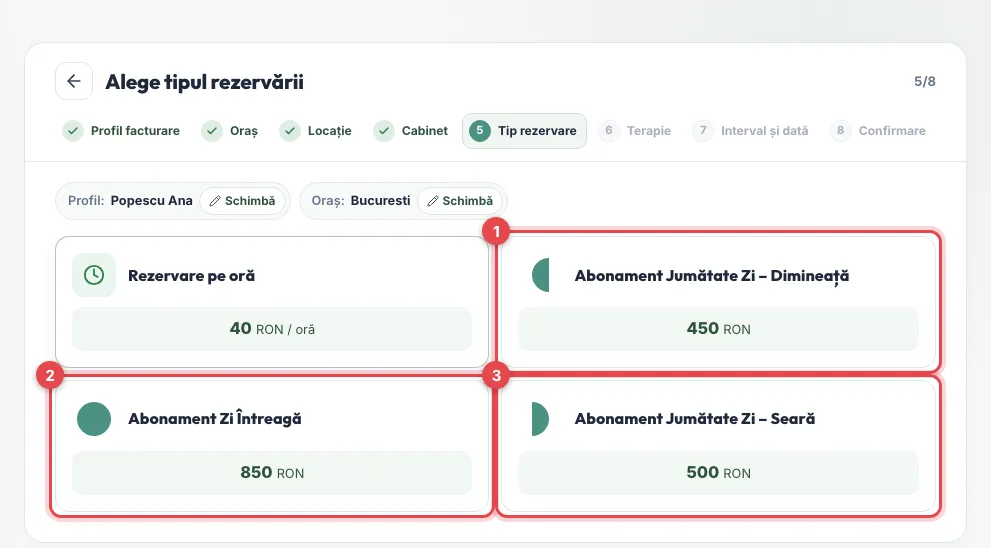Choose the Rezervare pe oră option
This screenshot has height=548, width=991.
(272, 302)
